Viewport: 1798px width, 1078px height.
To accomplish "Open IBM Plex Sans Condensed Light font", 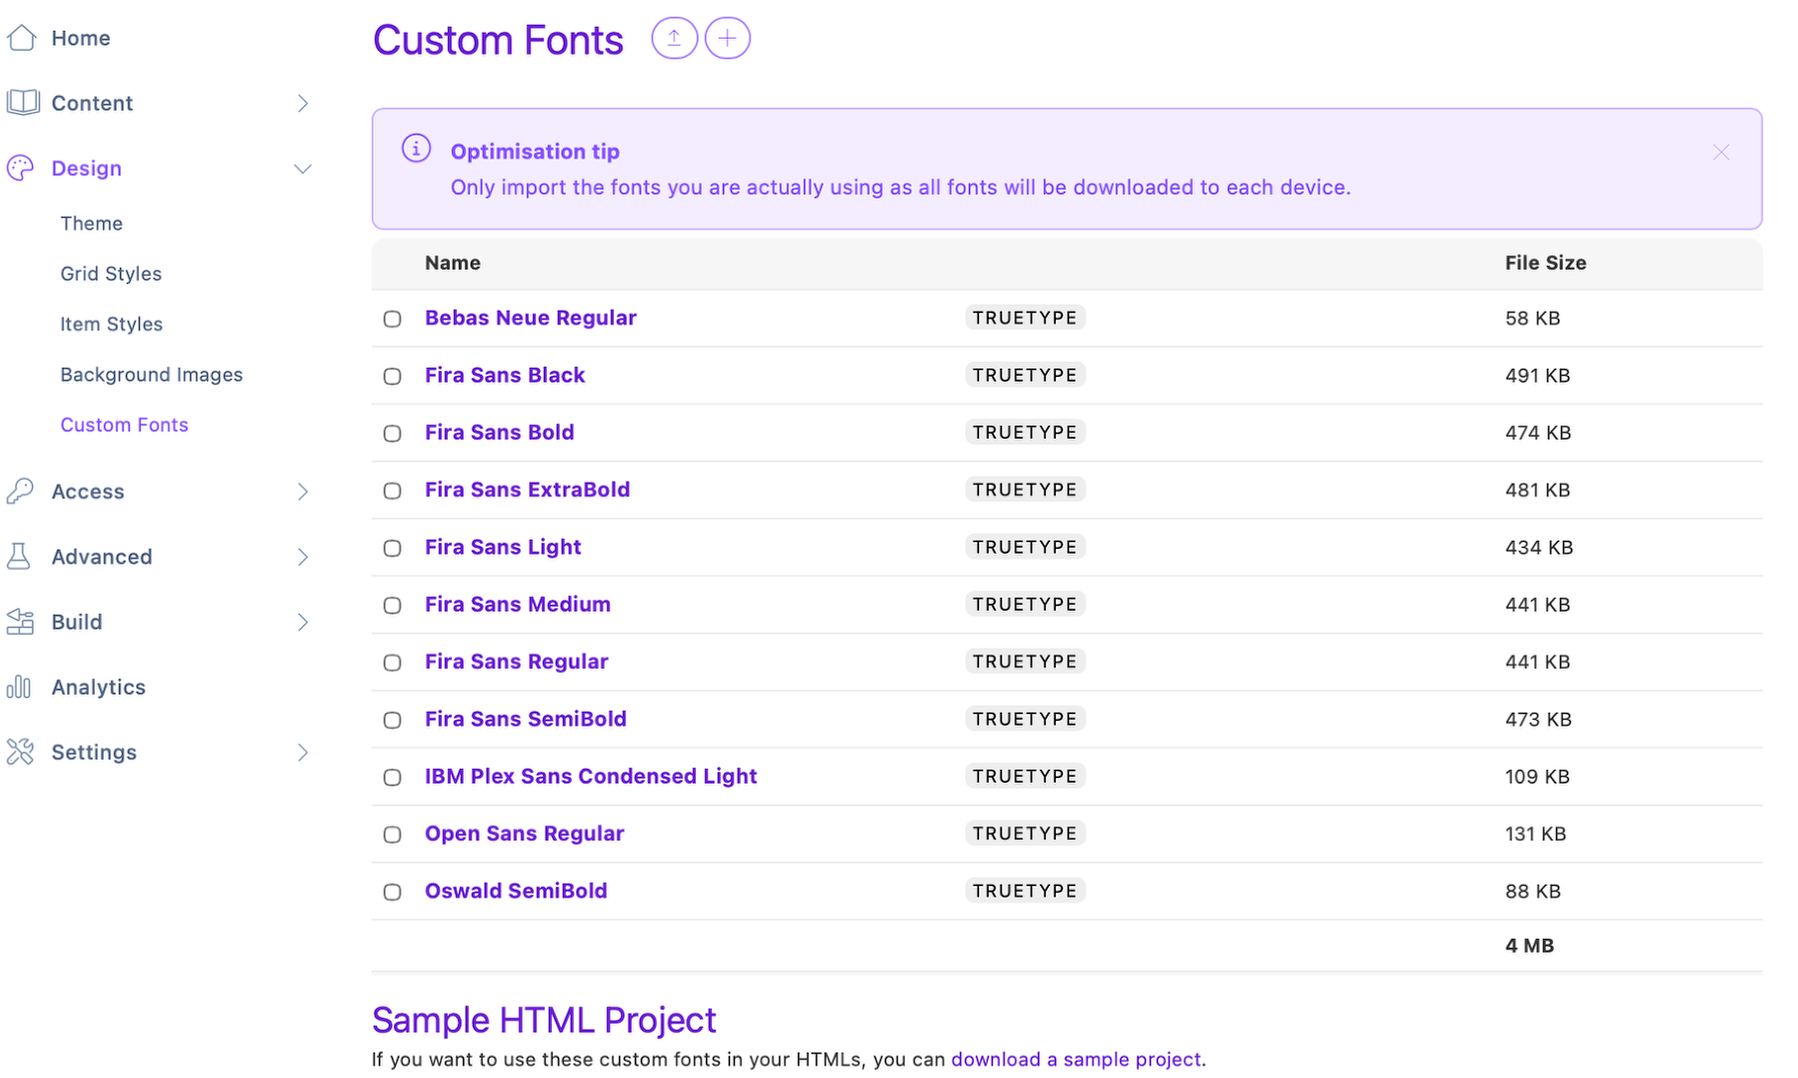I will click(x=590, y=776).
